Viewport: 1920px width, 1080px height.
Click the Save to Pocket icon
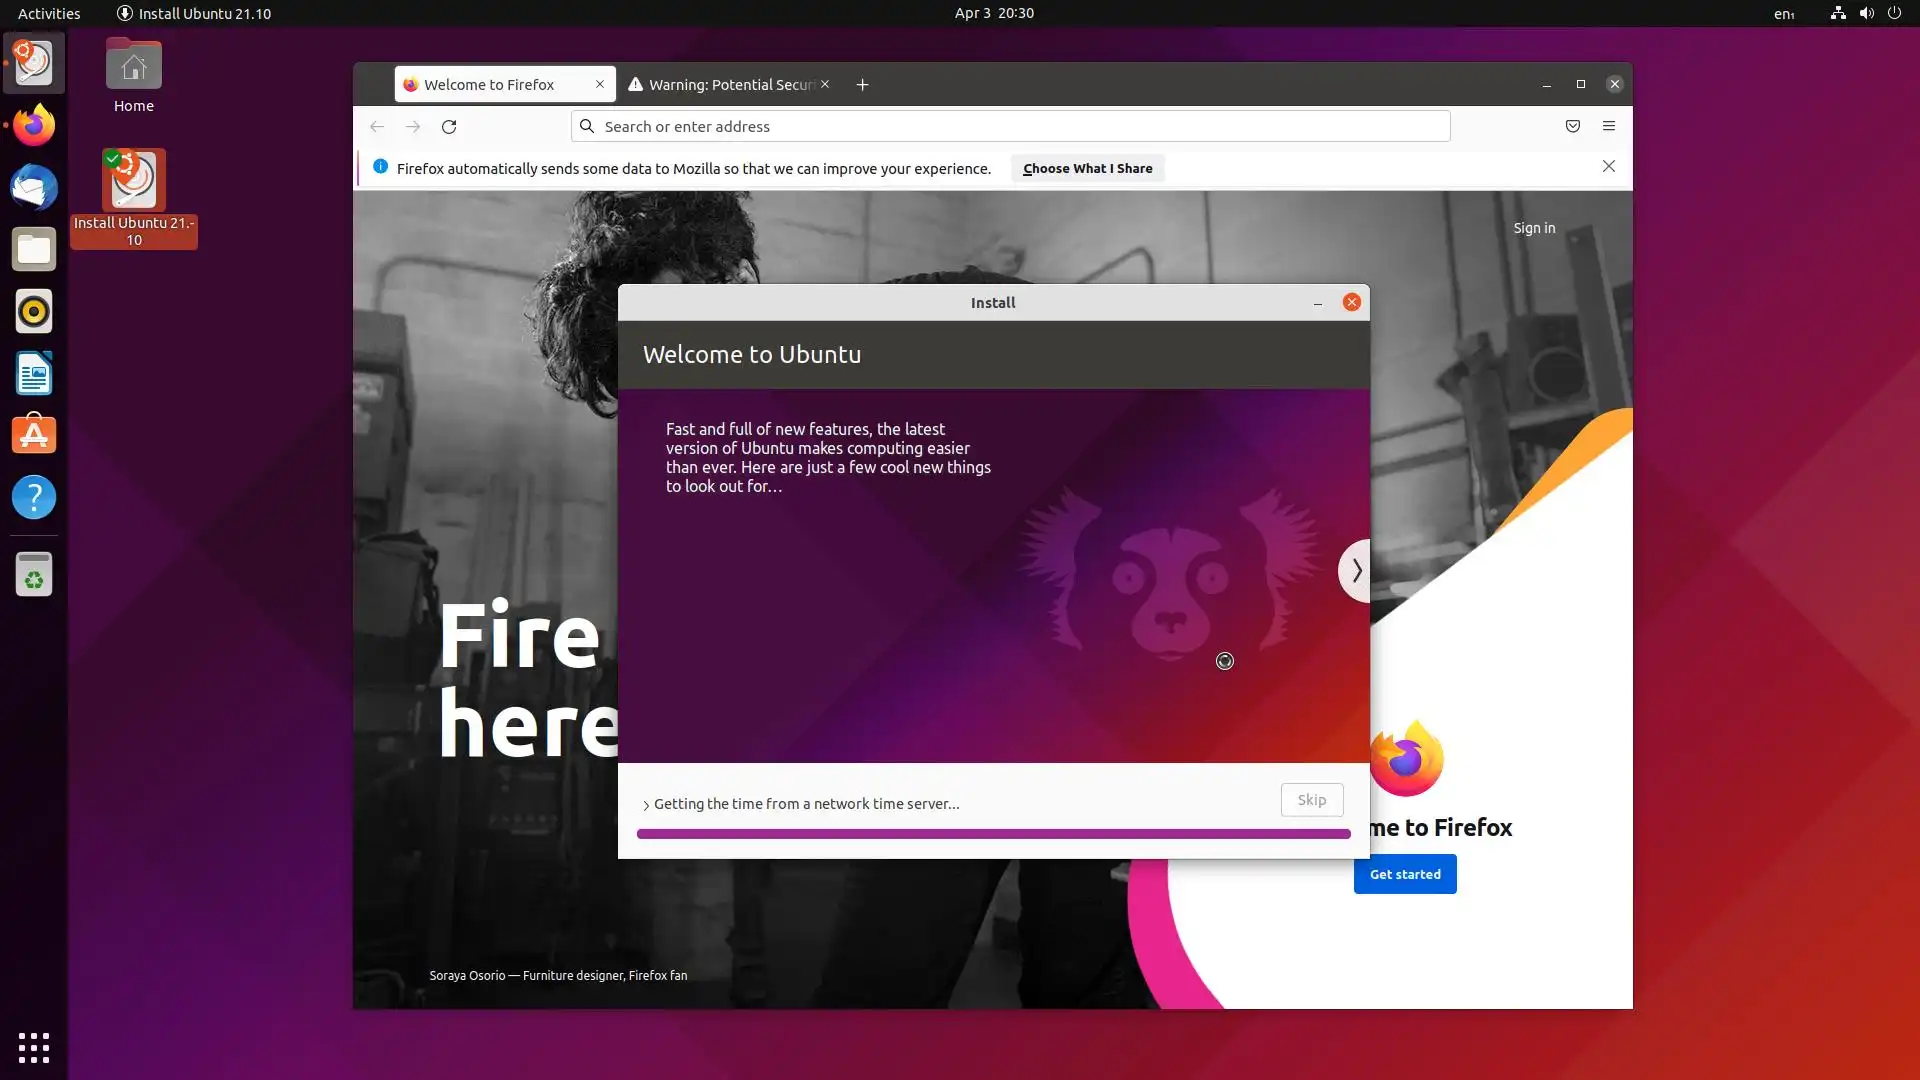pos(1572,126)
